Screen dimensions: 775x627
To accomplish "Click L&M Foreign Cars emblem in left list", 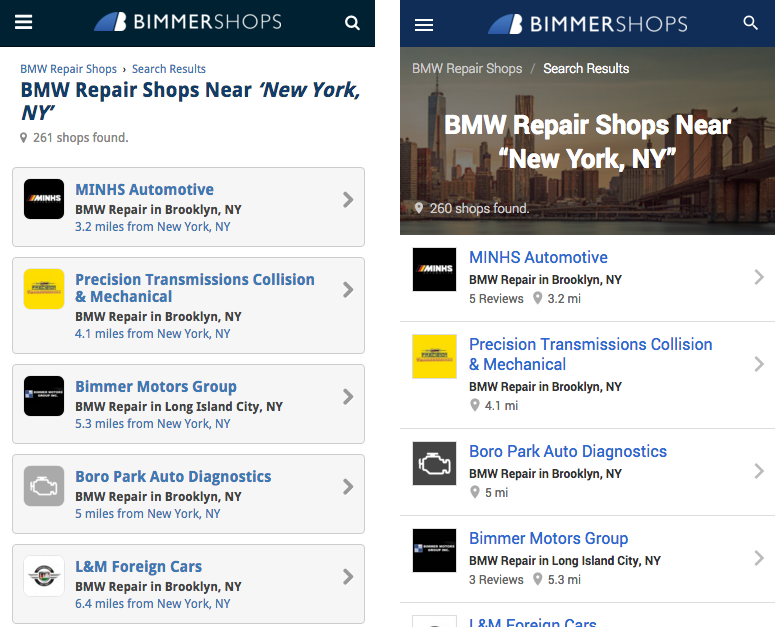I will [x=44, y=576].
